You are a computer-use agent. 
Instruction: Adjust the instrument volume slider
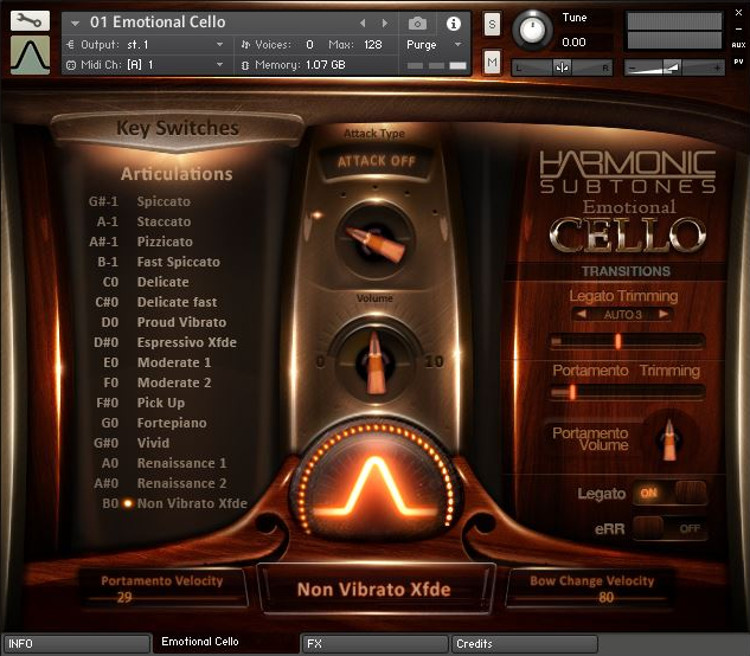(x=674, y=68)
